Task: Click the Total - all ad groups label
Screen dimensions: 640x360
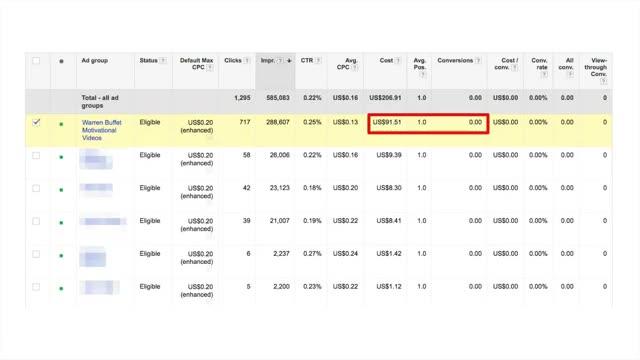Action: [100, 102]
